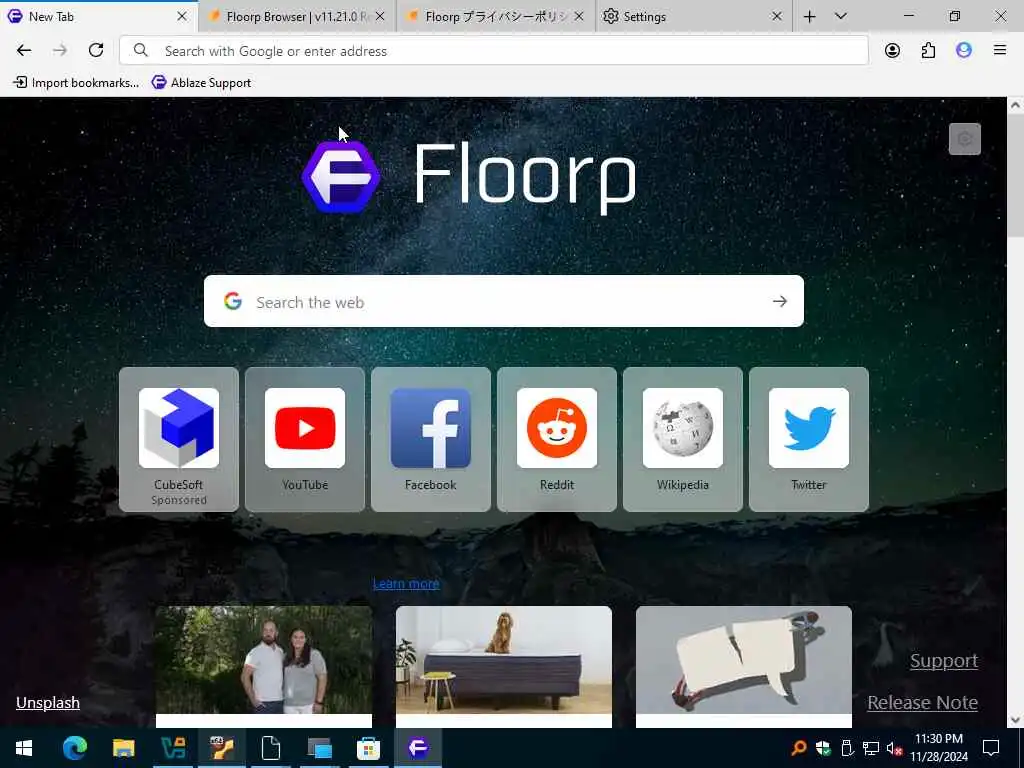This screenshot has width=1024, height=768.
Task: Click the page vertical scrollbar thumb
Action: 1016,175
